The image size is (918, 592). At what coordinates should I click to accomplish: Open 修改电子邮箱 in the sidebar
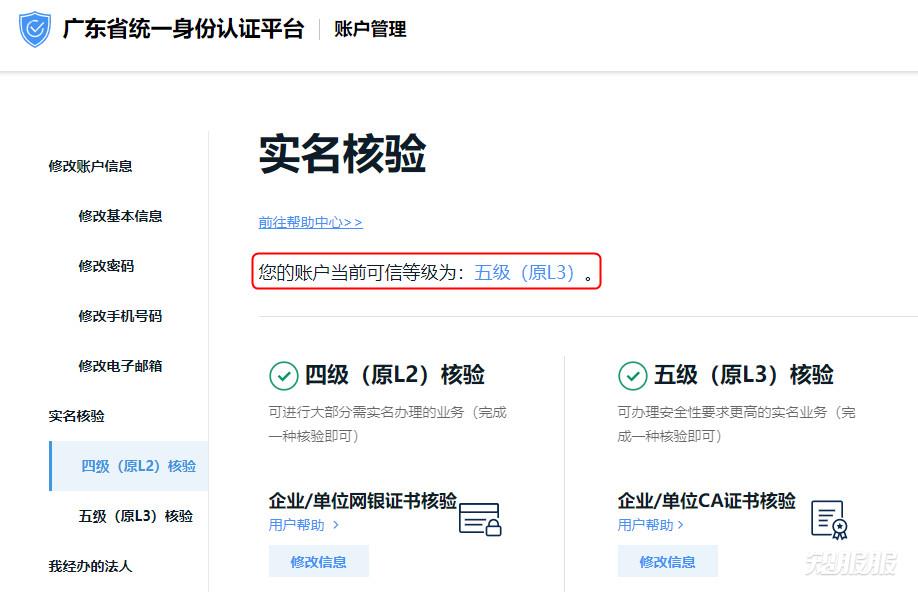click(x=120, y=366)
